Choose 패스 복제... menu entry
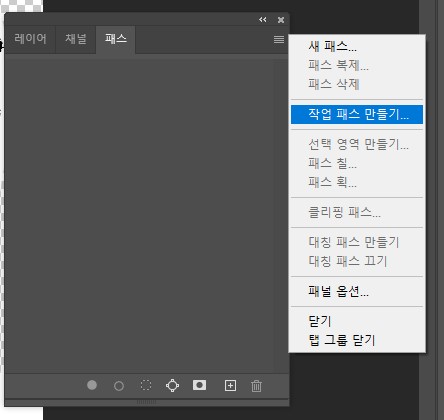Screen dimensions: 444x420 [357, 65]
